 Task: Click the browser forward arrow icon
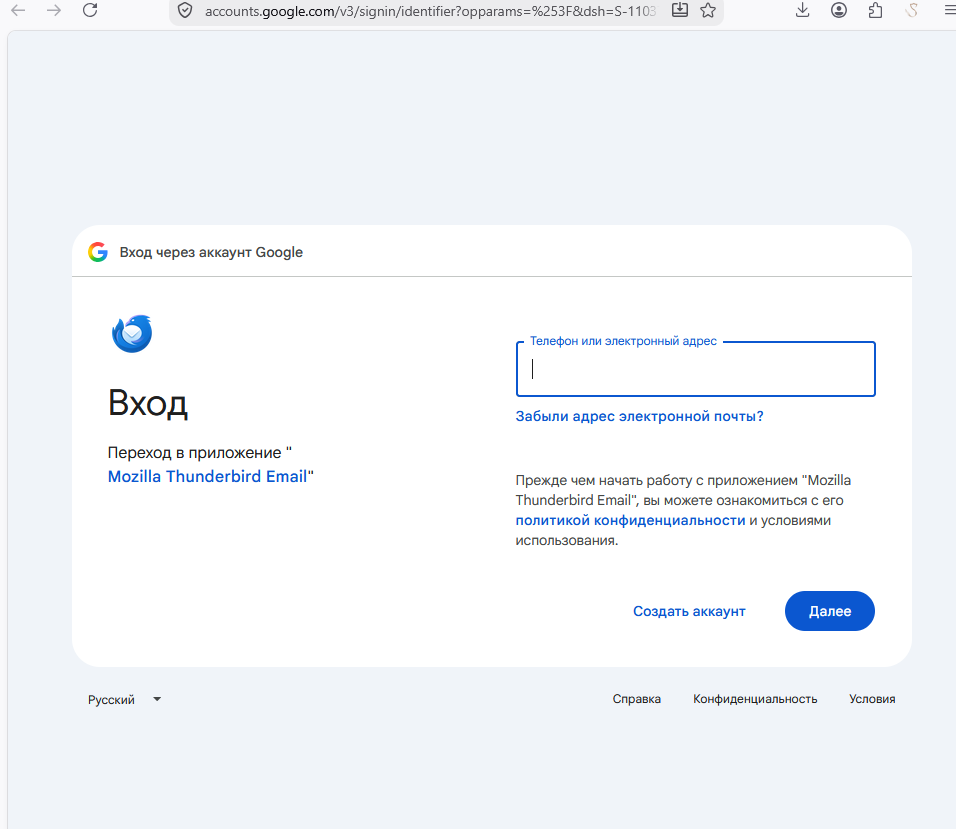pyautogui.click(x=54, y=10)
